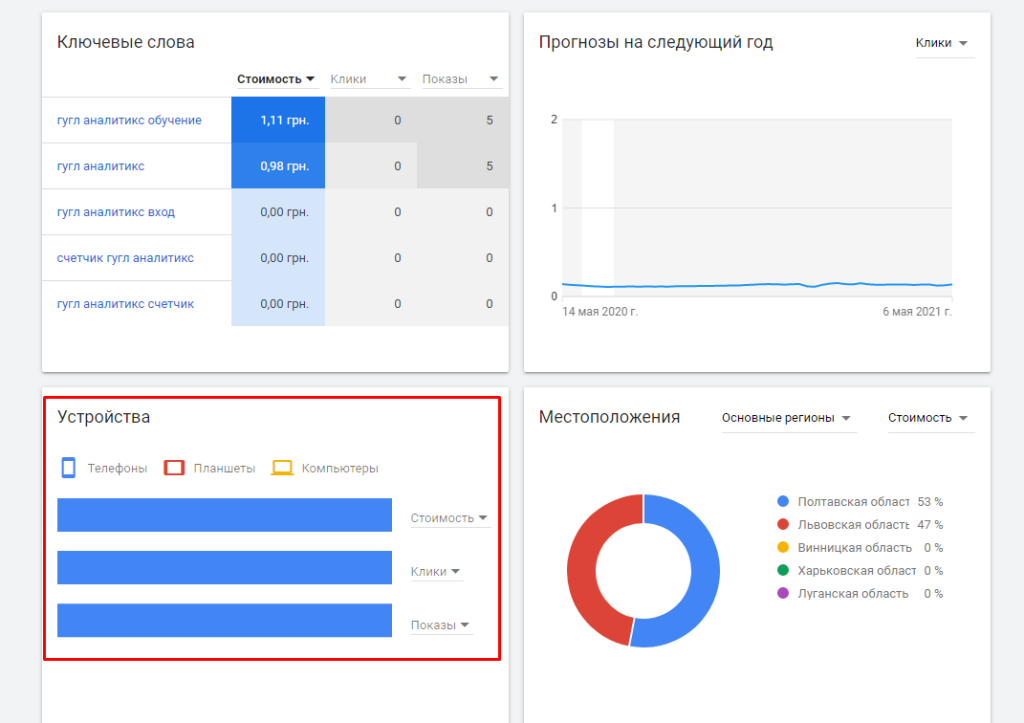Viewport: 1024px width, 723px height.
Task: Click the blue Полтавская область legend dot
Action: [783, 502]
